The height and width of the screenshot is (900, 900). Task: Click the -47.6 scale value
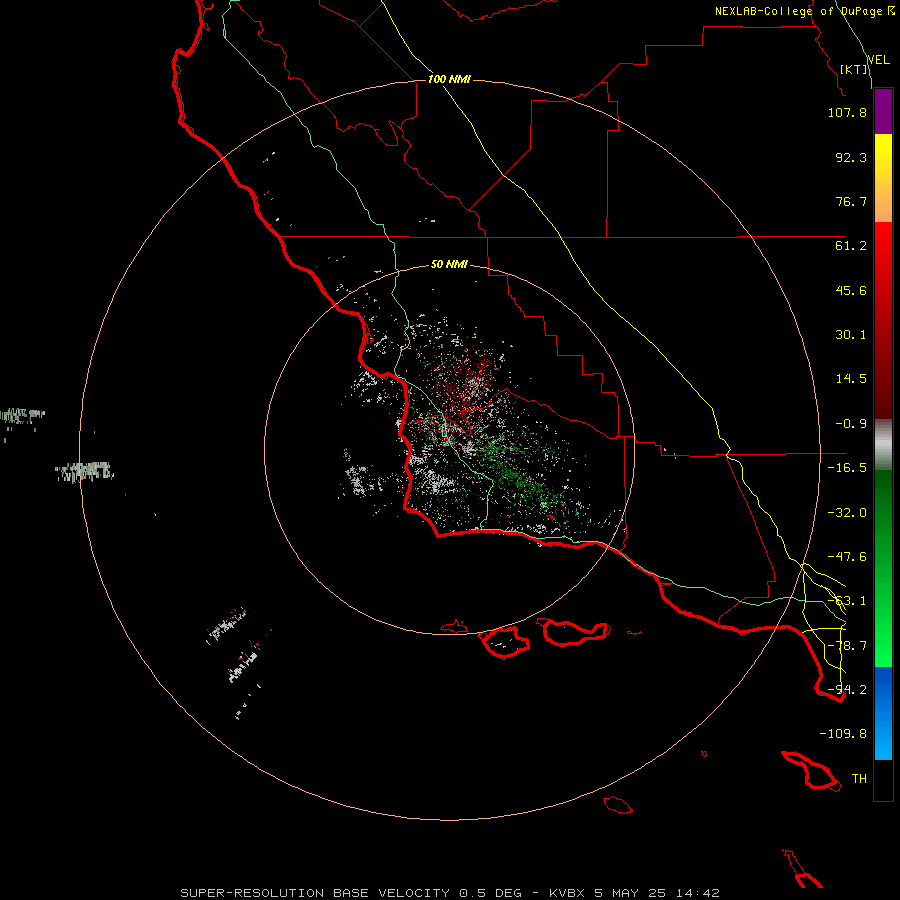coord(847,557)
